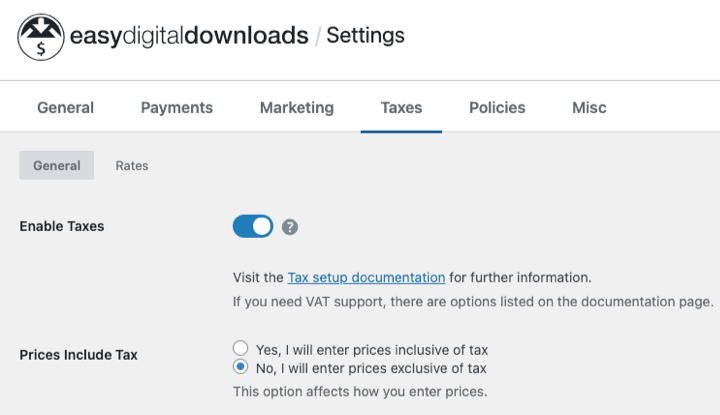Screen dimensions: 720x415
Task: Click the easydigitaldownloads brand name text
Action: pos(189,36)
